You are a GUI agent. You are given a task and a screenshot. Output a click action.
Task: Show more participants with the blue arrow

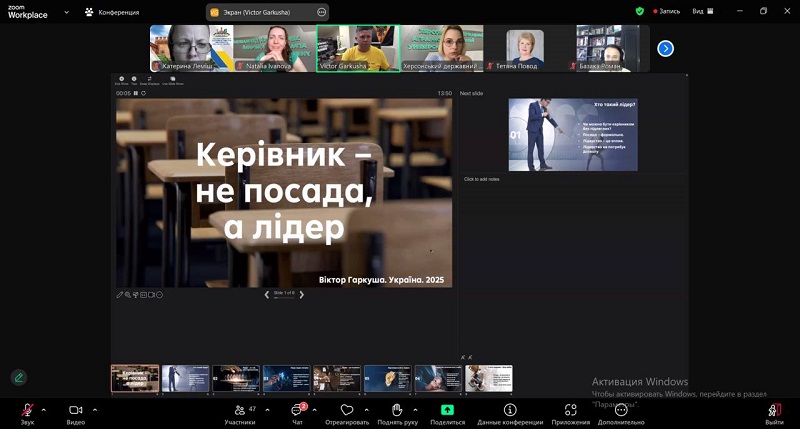click(x=665, y=48)
